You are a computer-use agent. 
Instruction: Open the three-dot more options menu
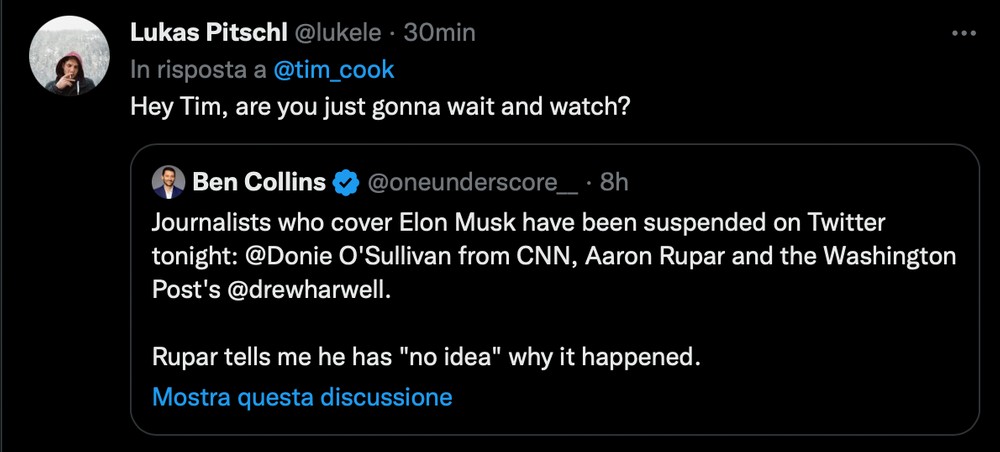point(962,33)
